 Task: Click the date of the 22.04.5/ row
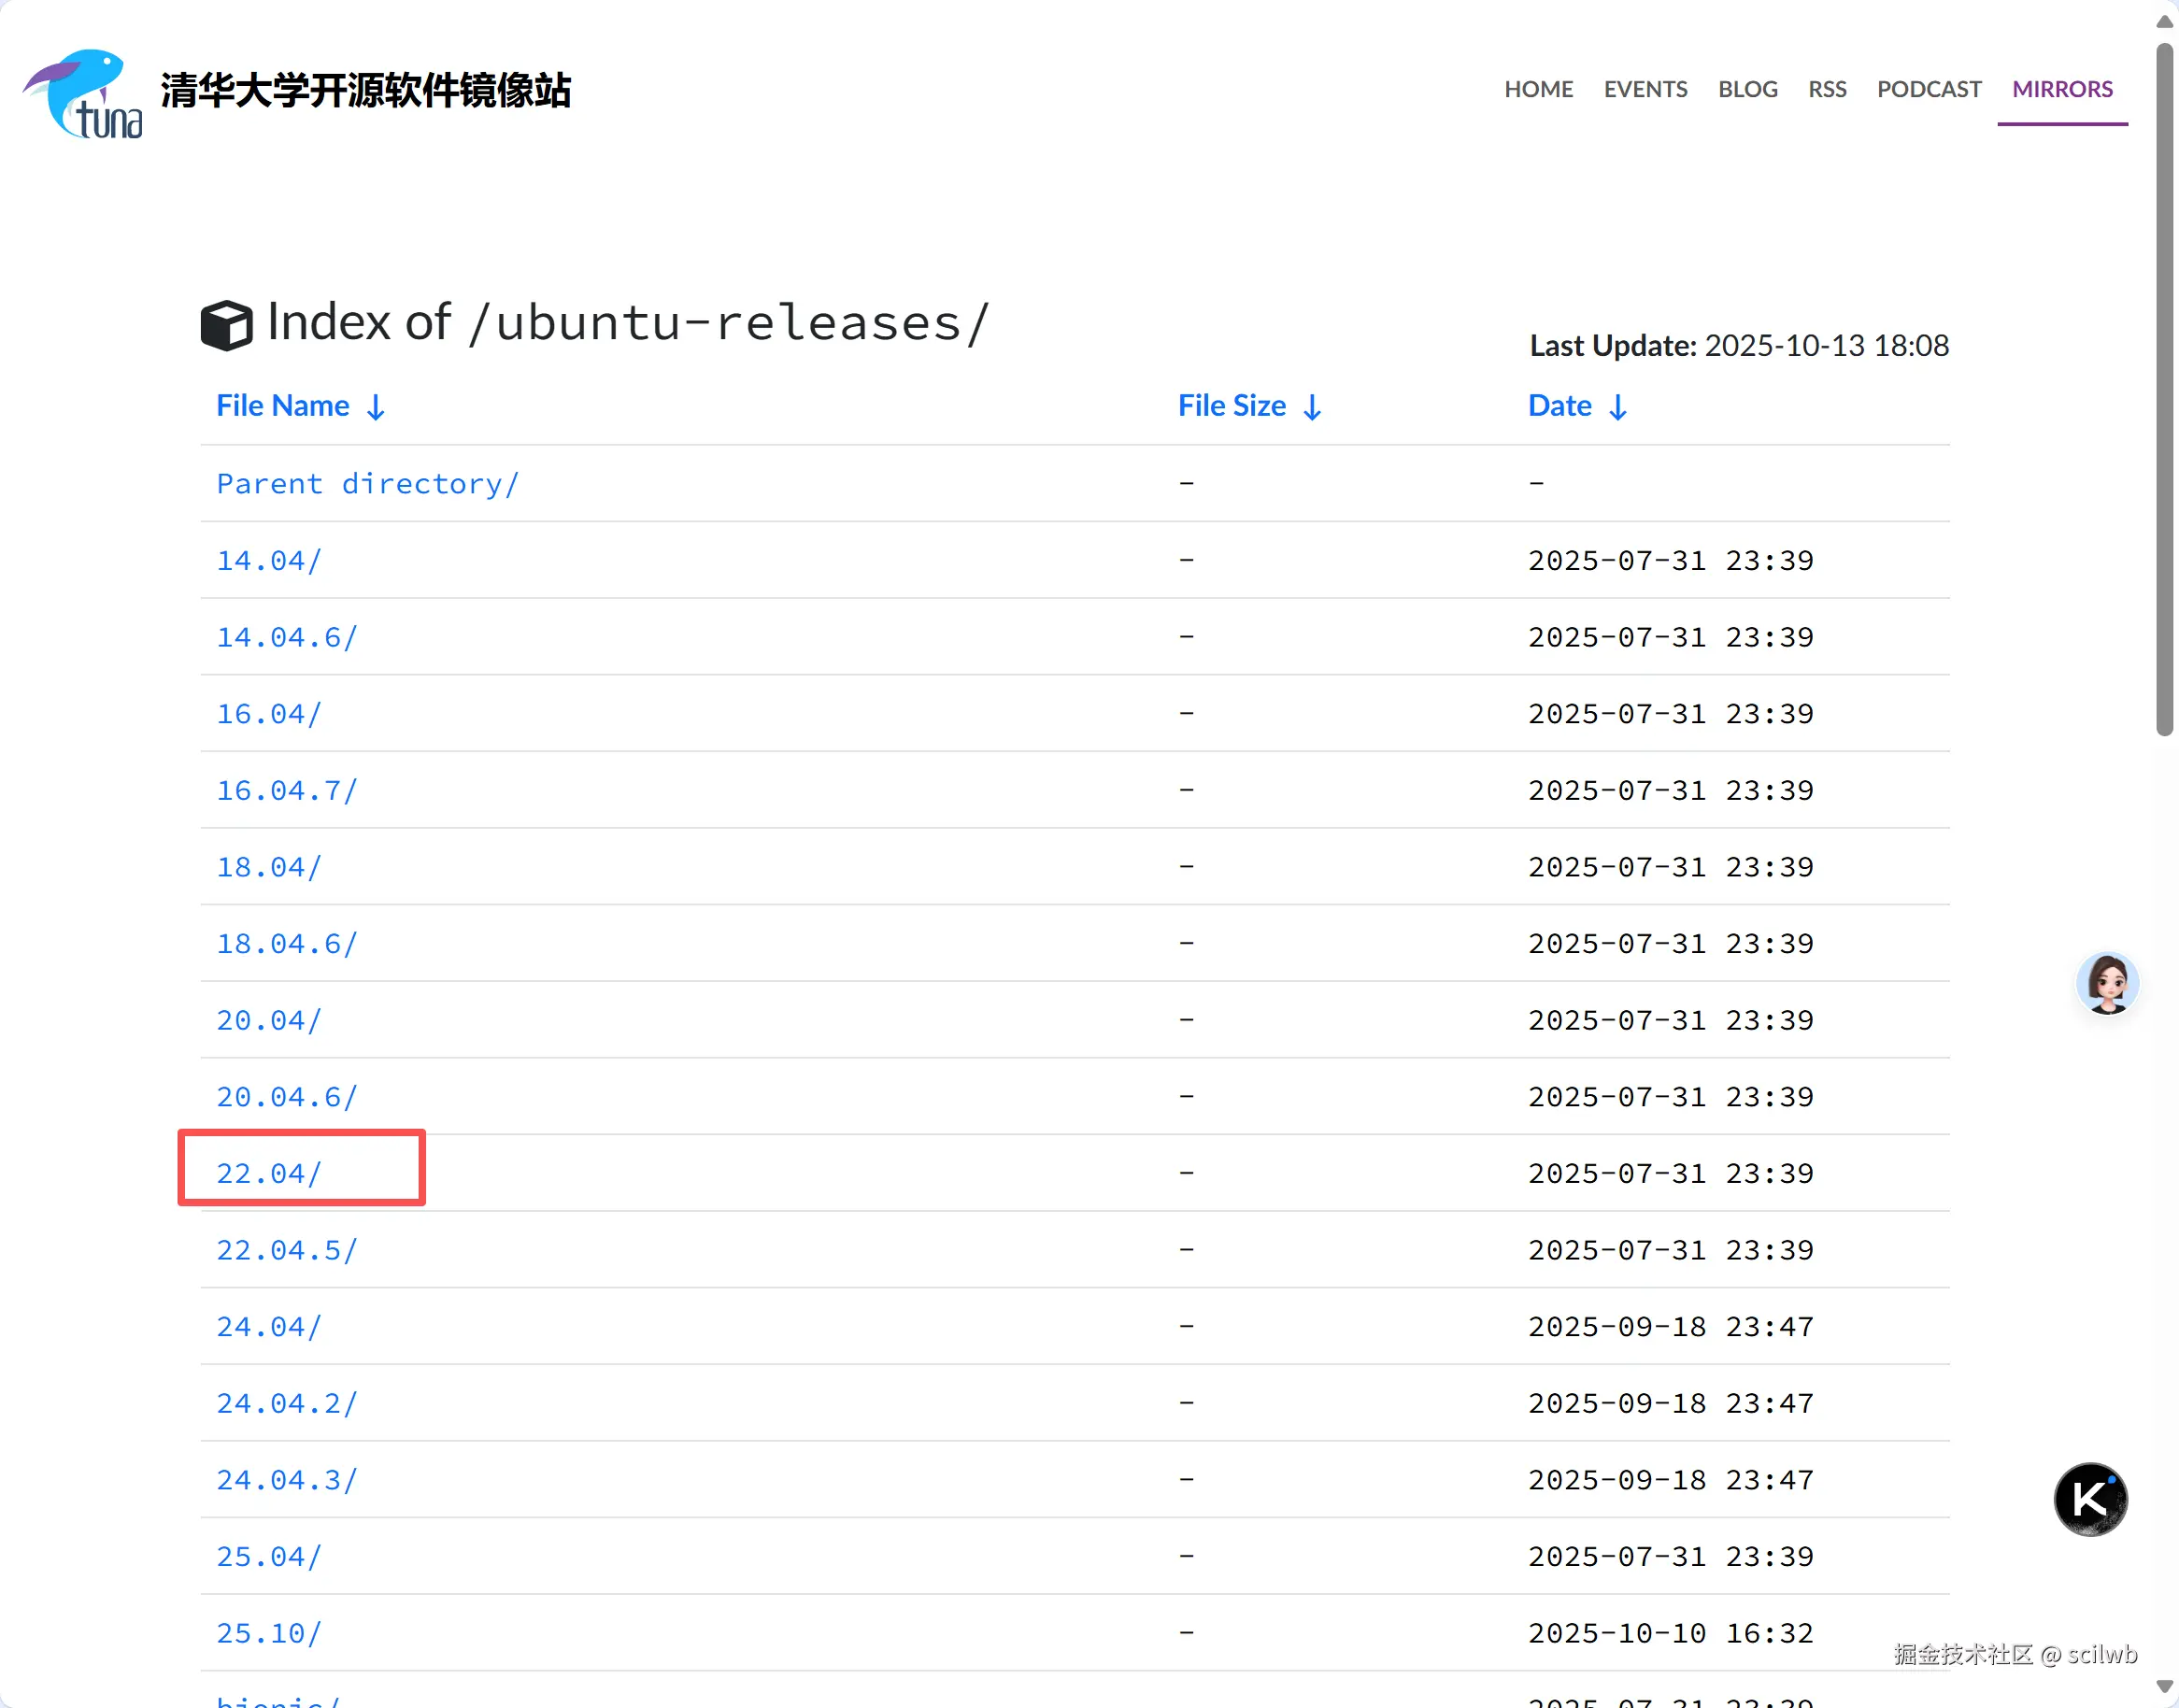(x=1671, y=1250)
